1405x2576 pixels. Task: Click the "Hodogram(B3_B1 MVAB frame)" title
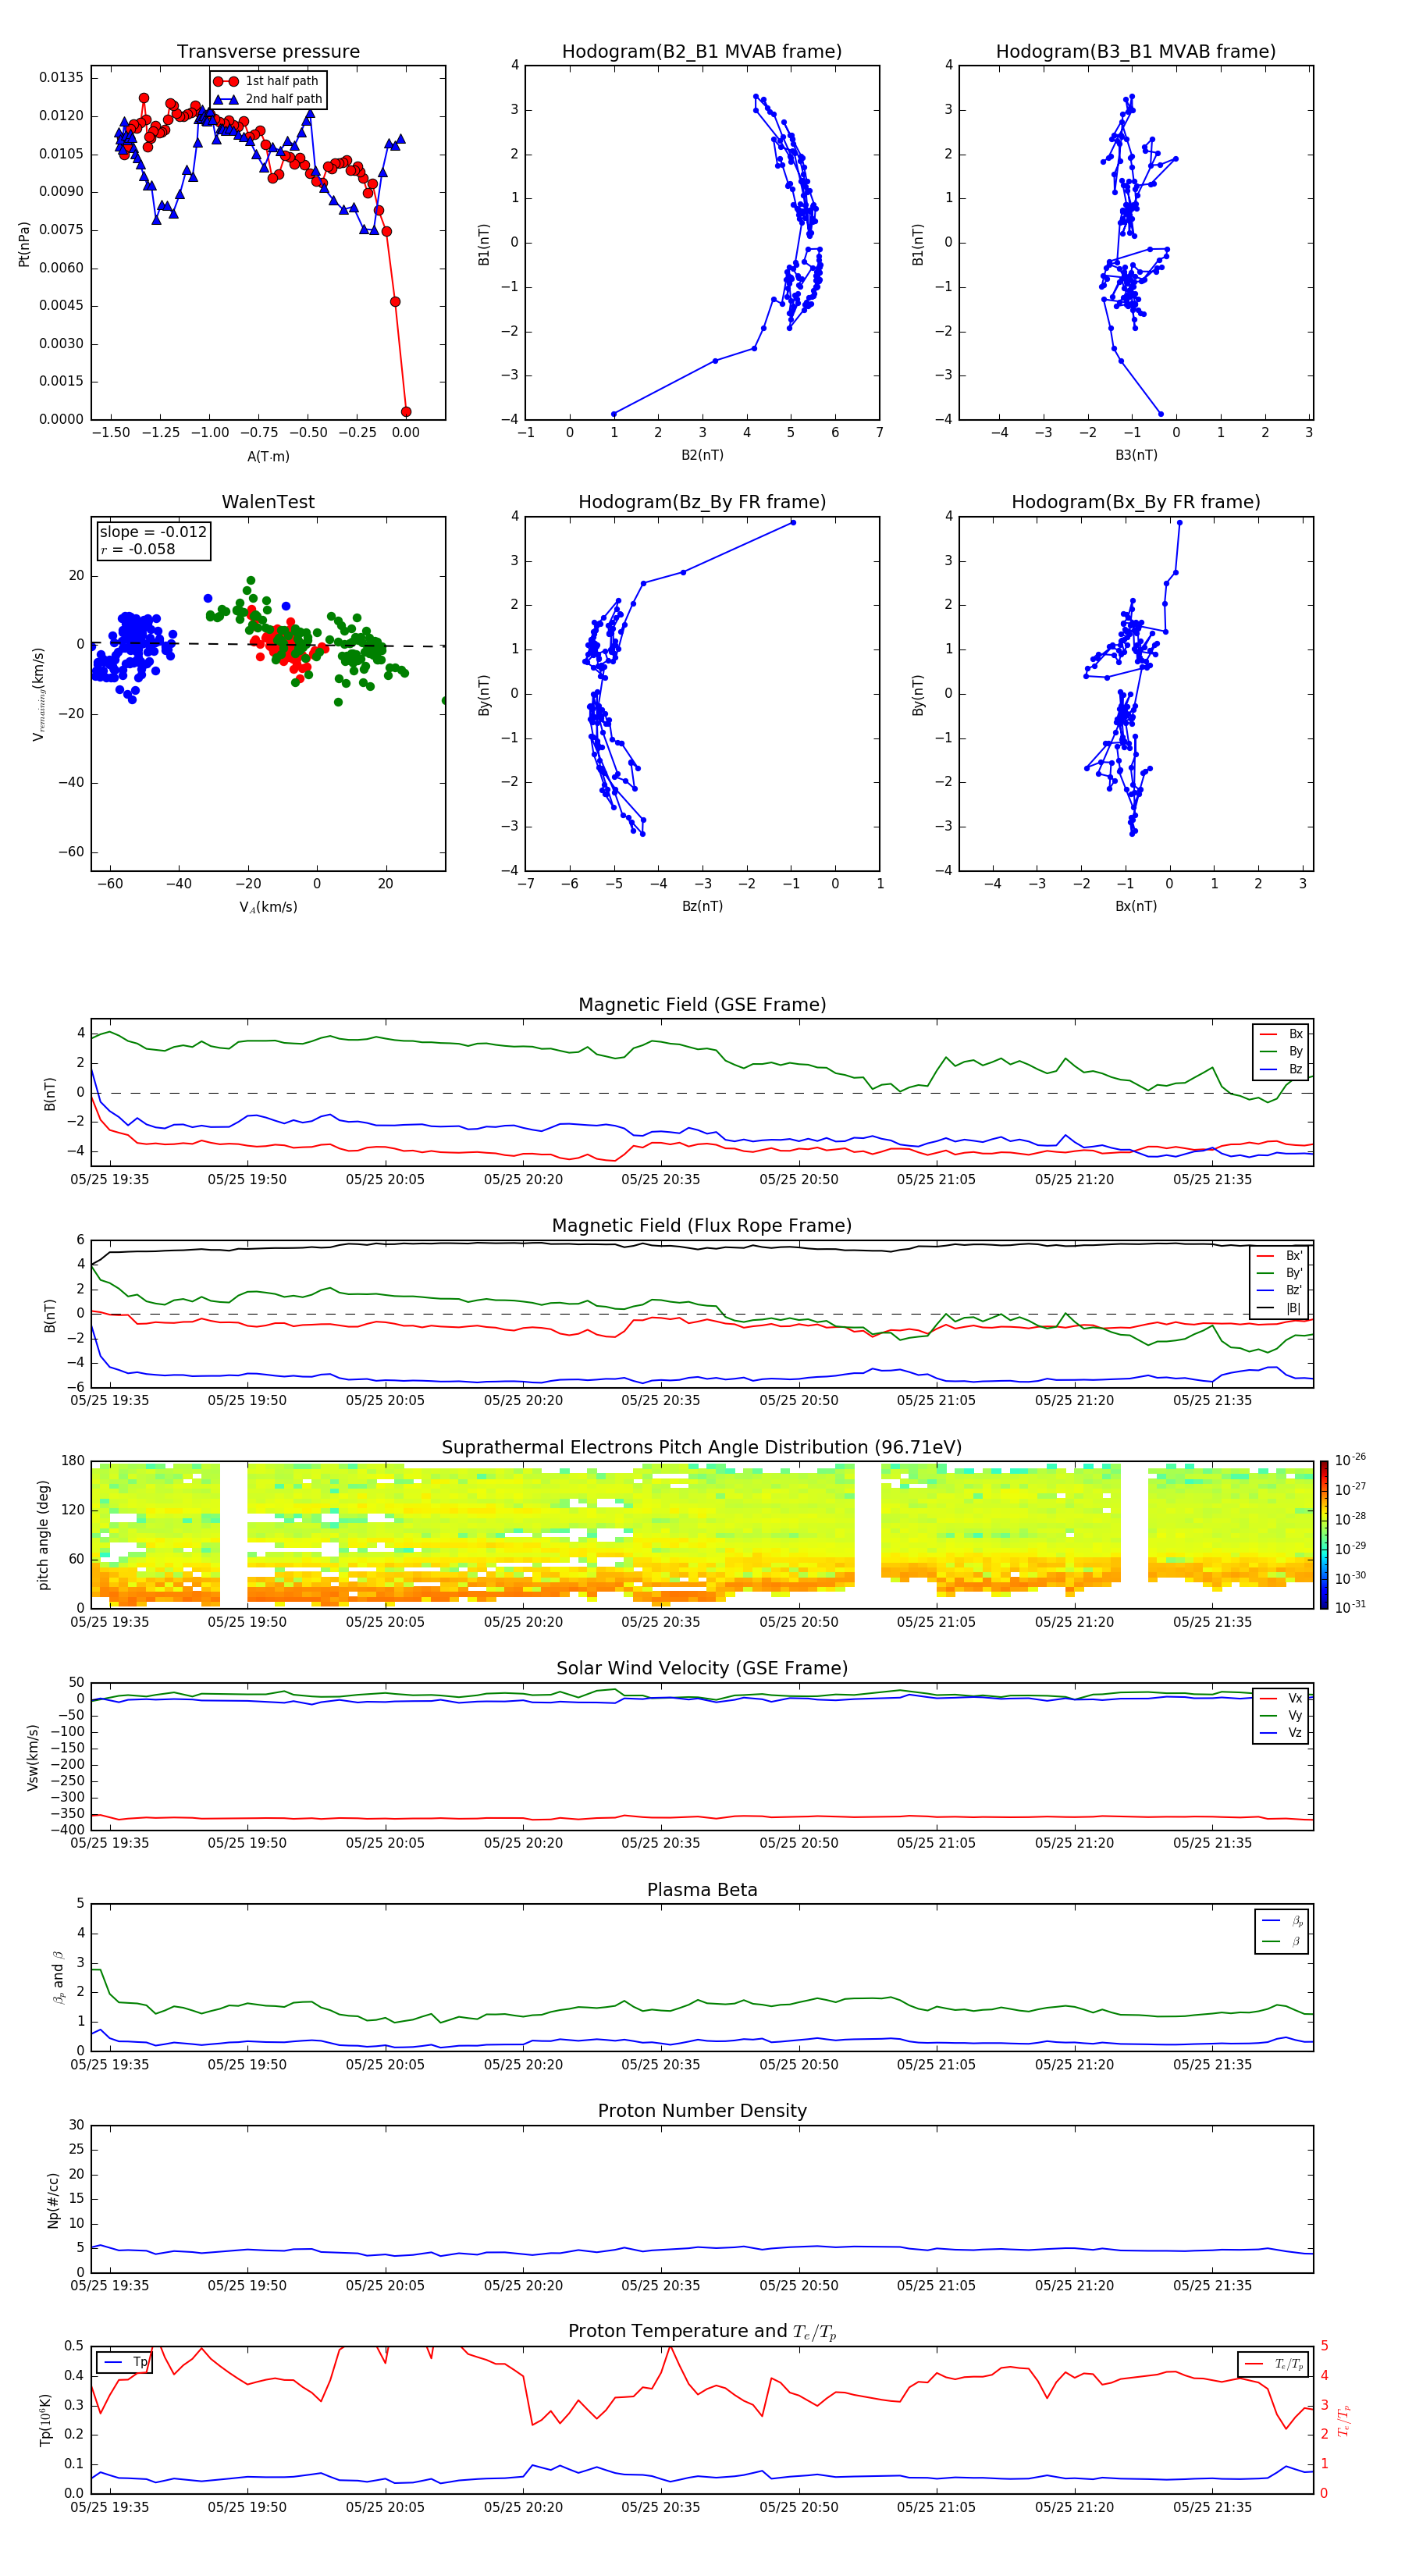[1136, 51]
